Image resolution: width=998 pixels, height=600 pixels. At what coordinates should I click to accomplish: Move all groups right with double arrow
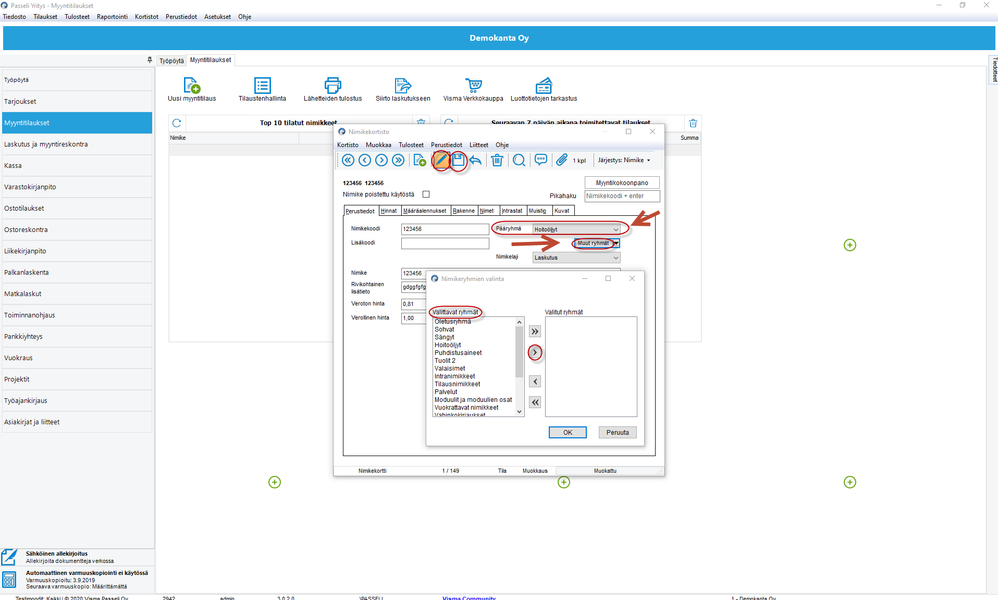point(535,331)
